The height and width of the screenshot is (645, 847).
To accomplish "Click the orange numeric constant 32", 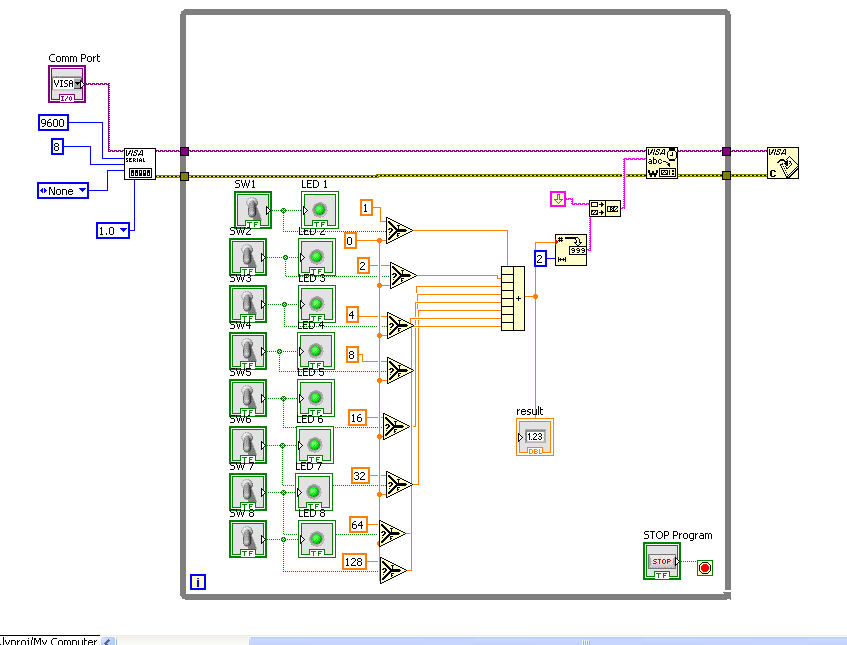I will click(360, 475).
